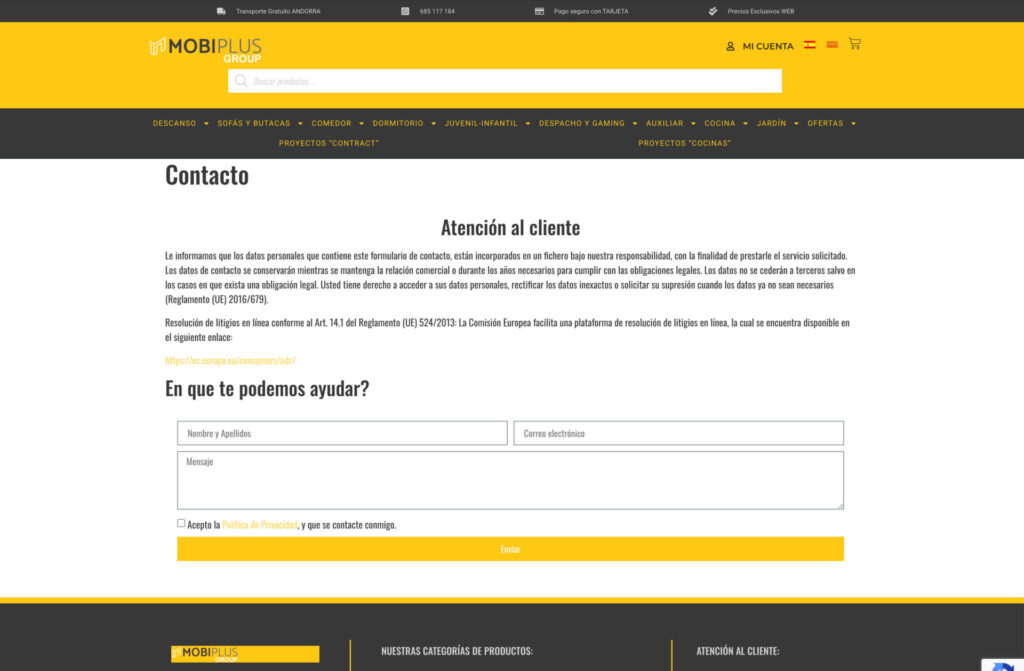Open the Proyectos "Contract" menu item

click(328, 143)
